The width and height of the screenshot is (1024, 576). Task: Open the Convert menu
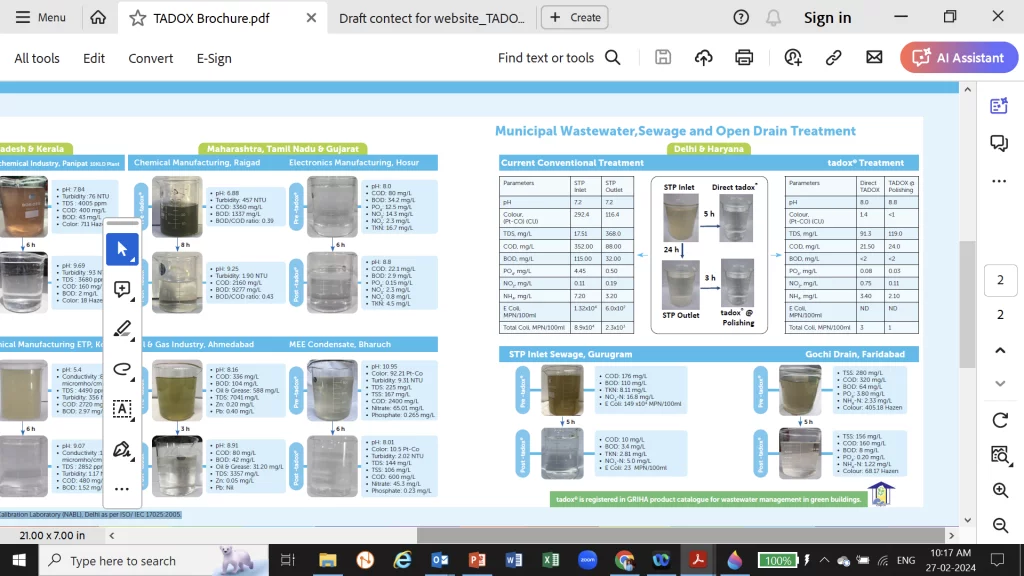[x=150, y=58]
